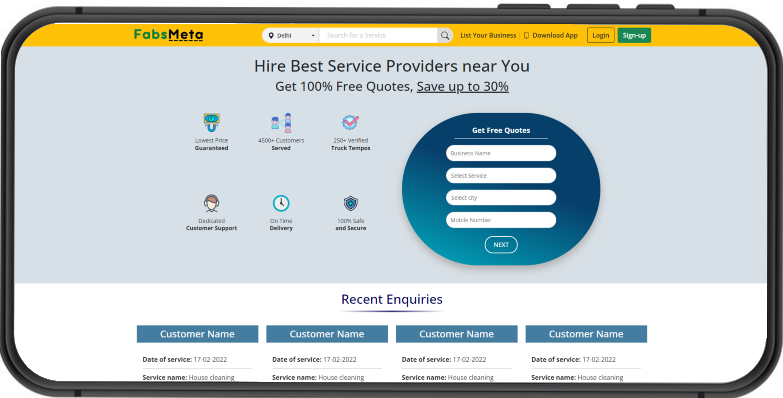This screenshot has height=398, width=783.
Task: Click the location pin icon beside Delhi
Action: tap(271, 35)
